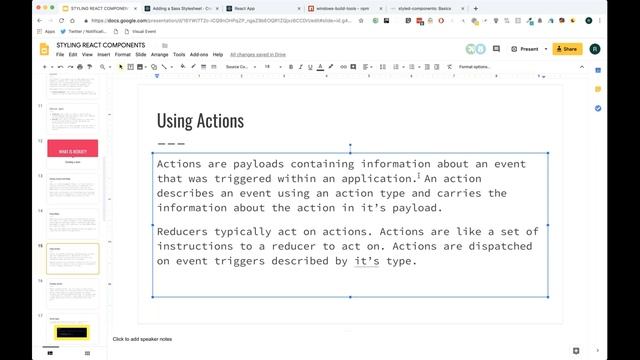
Task: Open the Arrange menu
Action: click(160, 55)
